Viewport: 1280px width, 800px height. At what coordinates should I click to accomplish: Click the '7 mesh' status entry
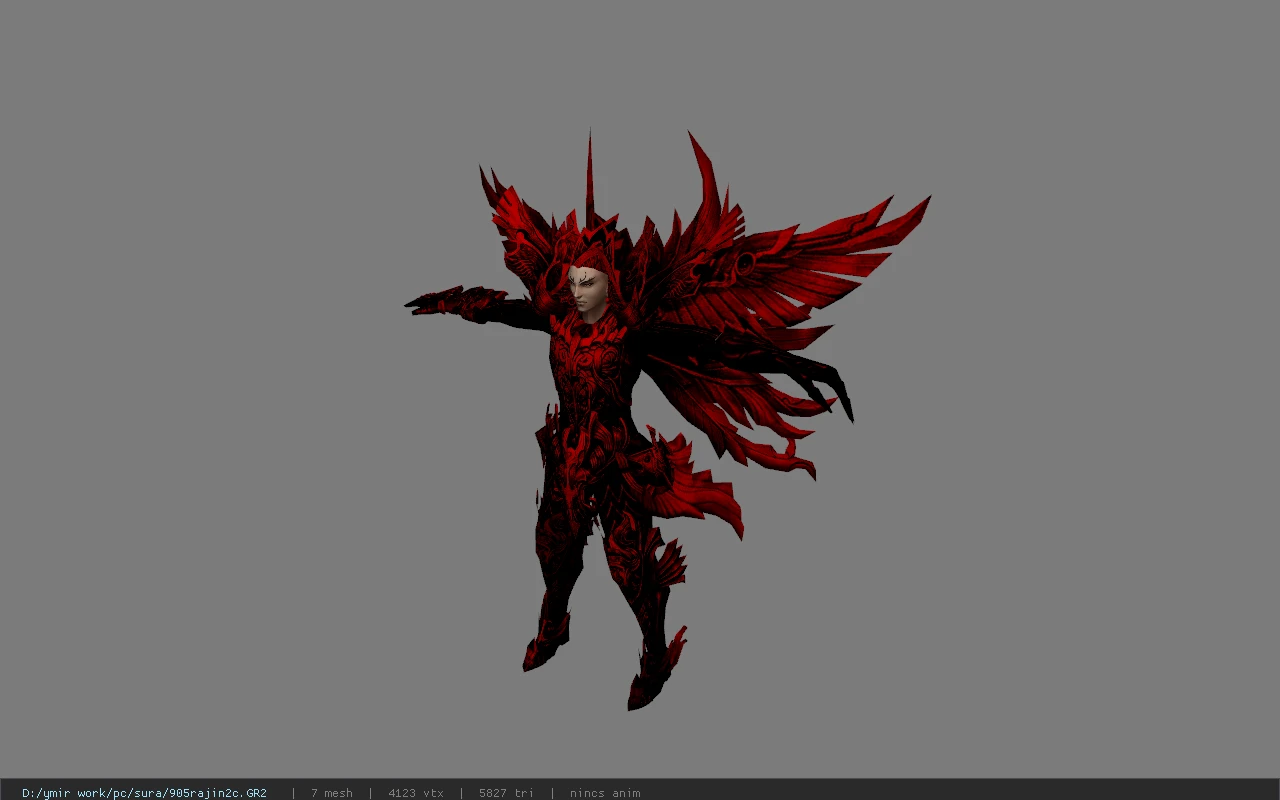[x=331, y=793]
